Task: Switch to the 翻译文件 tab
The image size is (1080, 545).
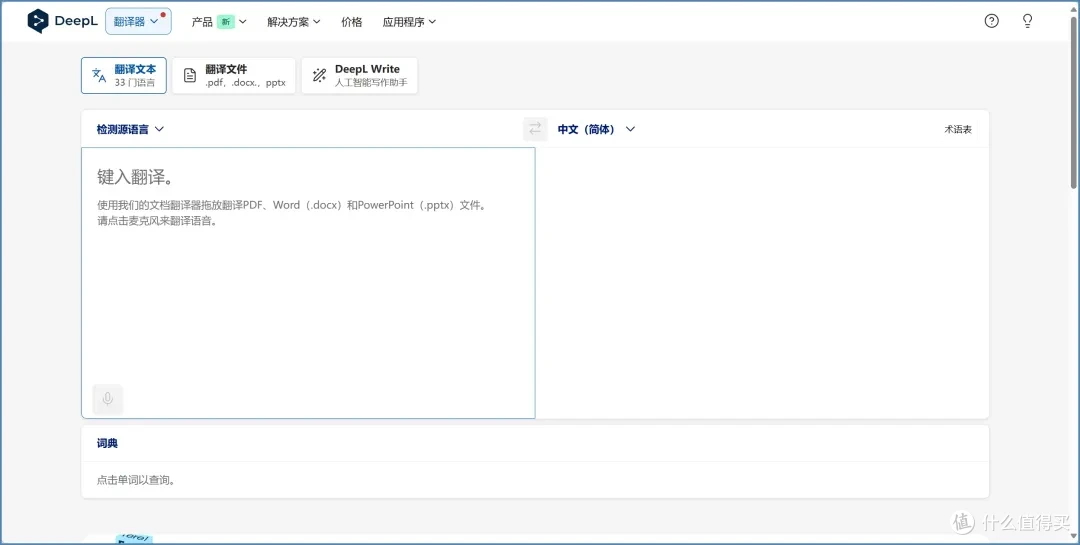Action: pos(233,76)
